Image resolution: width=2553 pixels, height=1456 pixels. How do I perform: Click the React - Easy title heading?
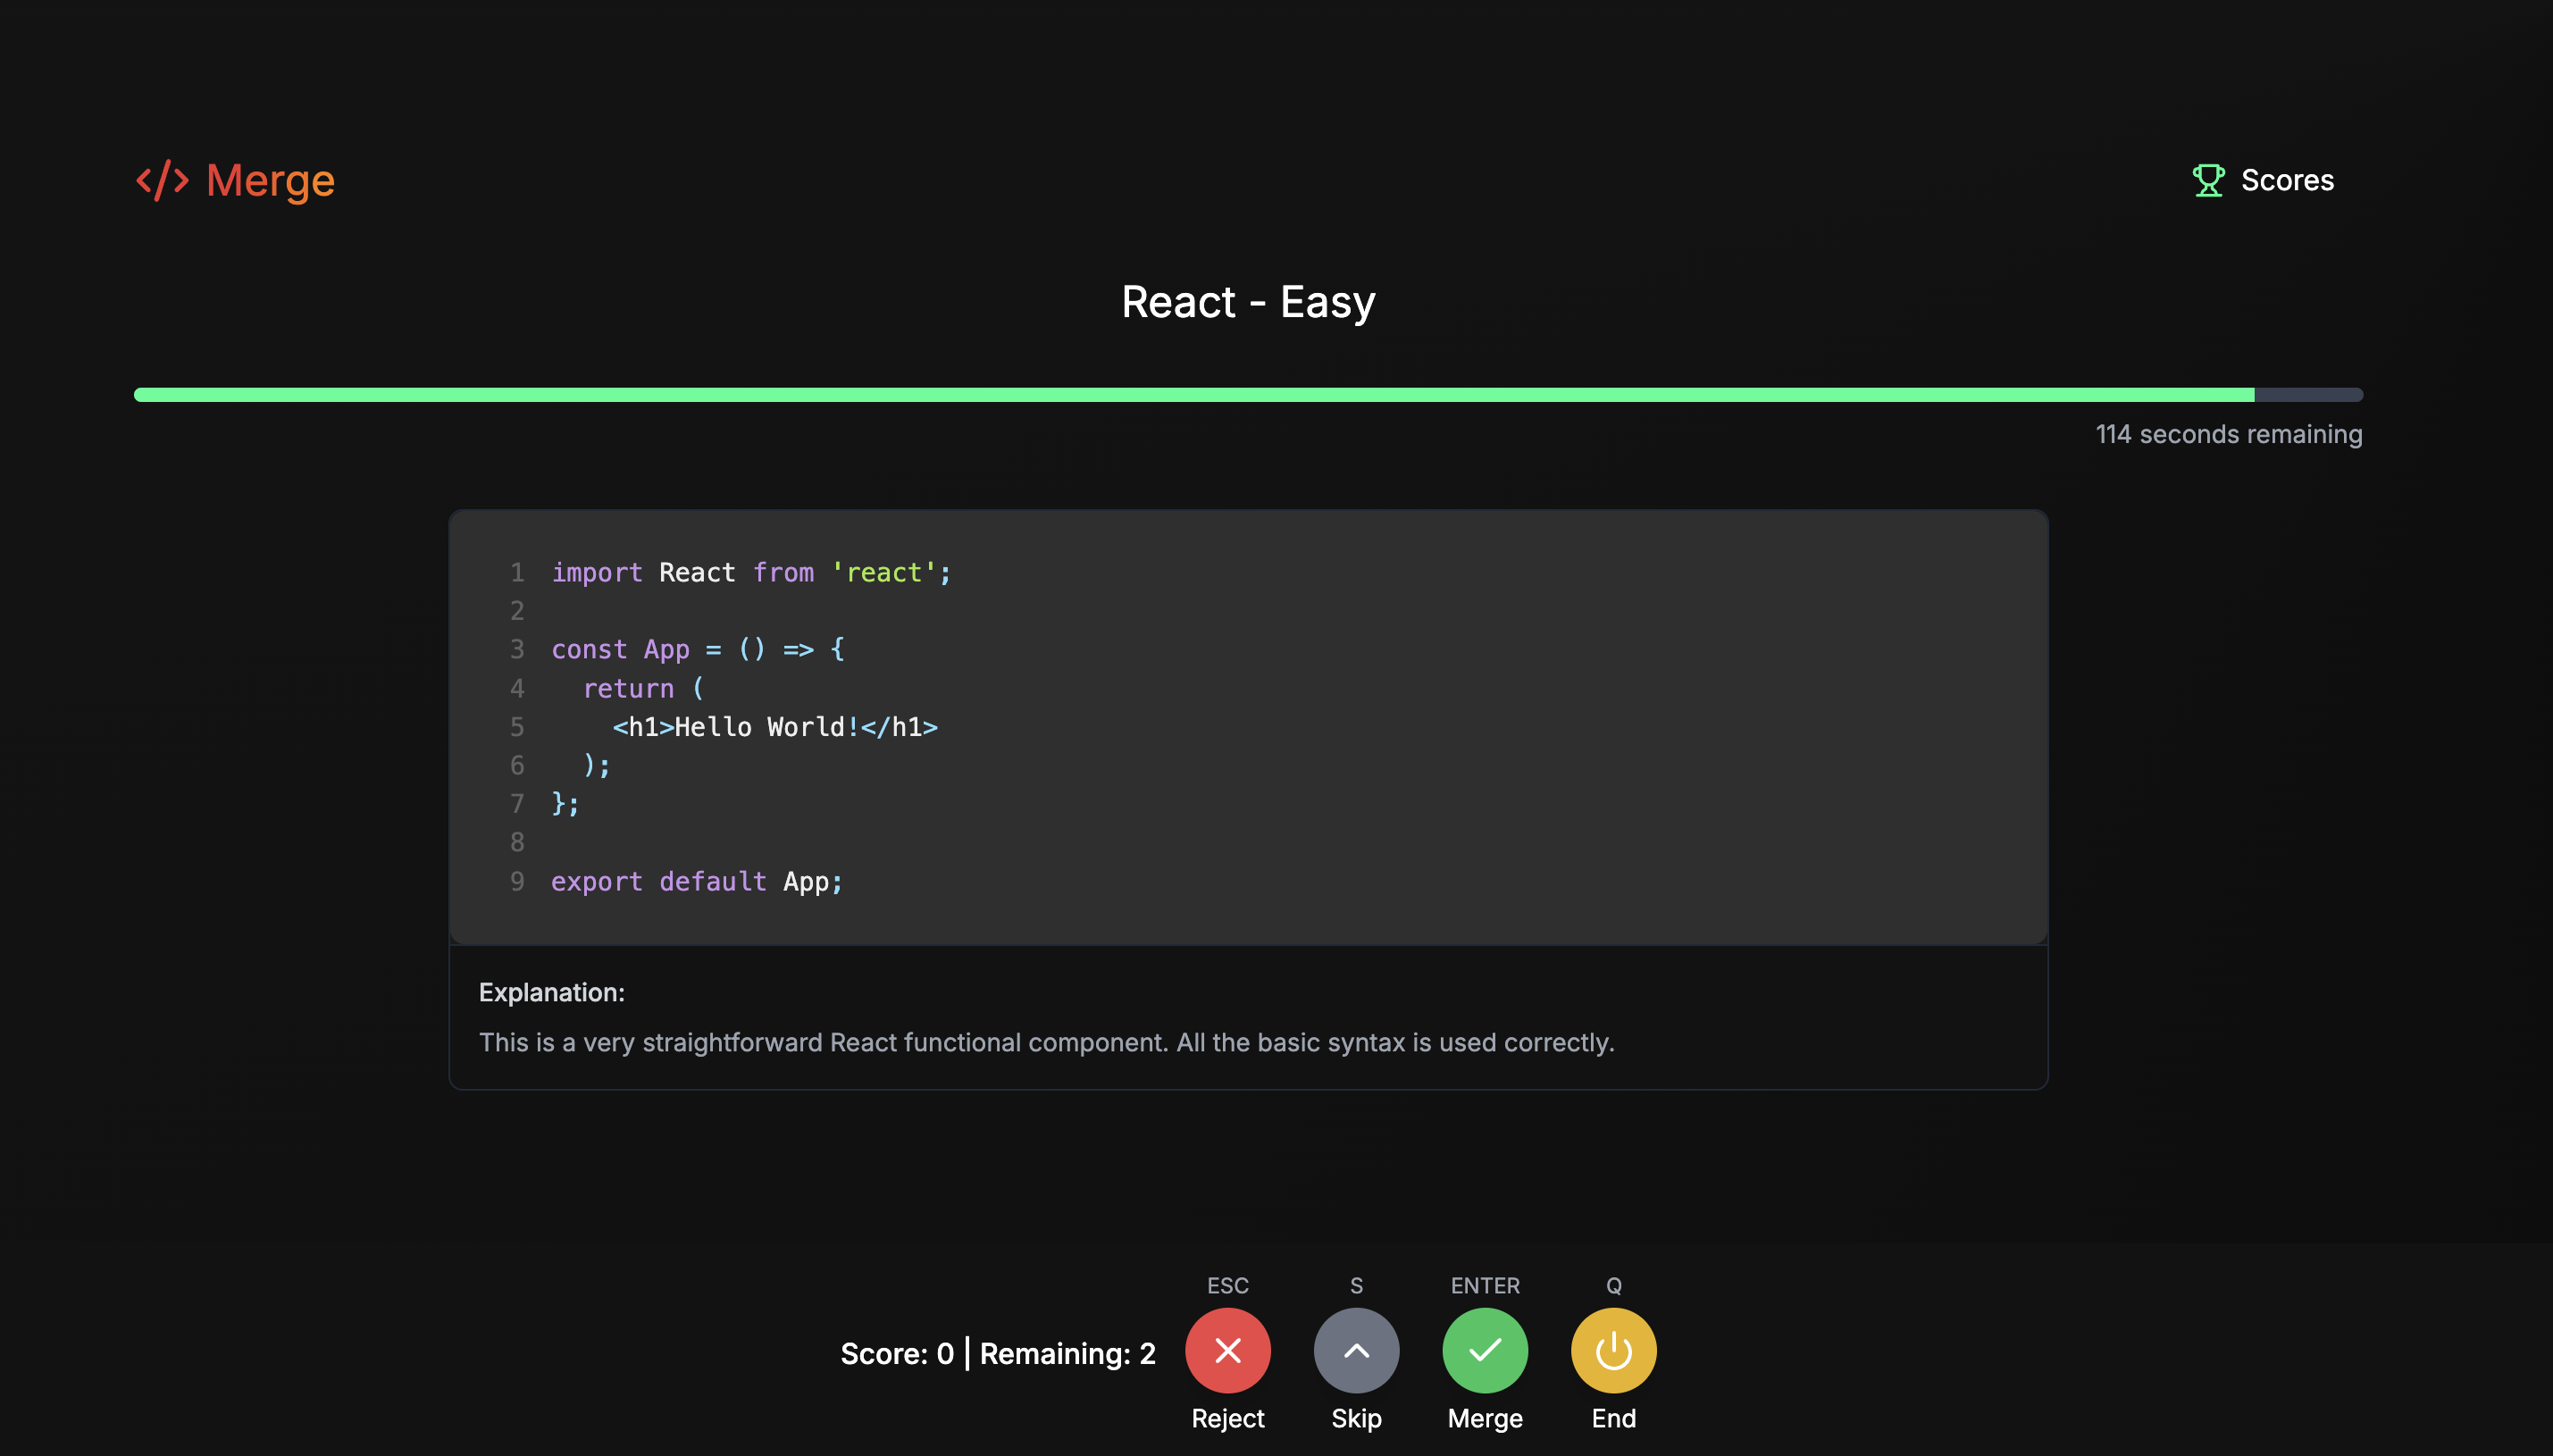coord(1247,302)
